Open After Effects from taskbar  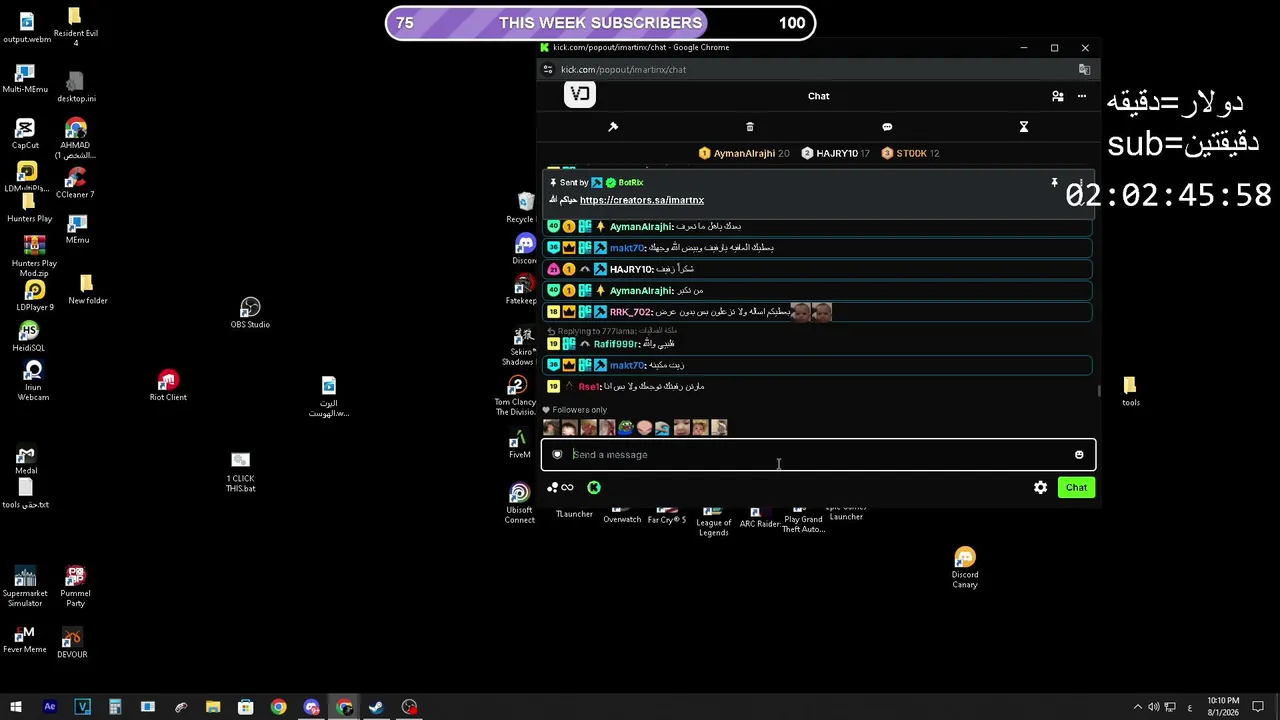pos(50,707)
